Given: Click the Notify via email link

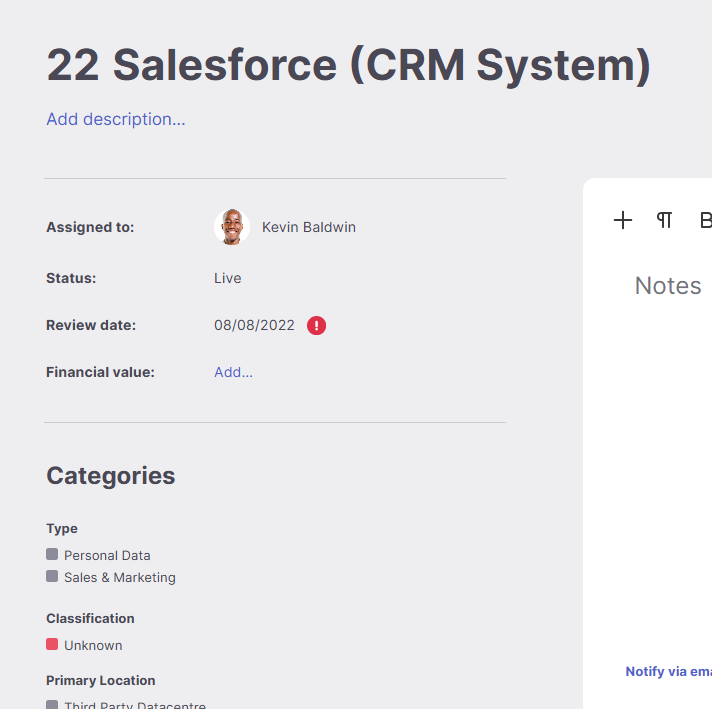Looking at the screenshot, I should click(x=668, y=671).
